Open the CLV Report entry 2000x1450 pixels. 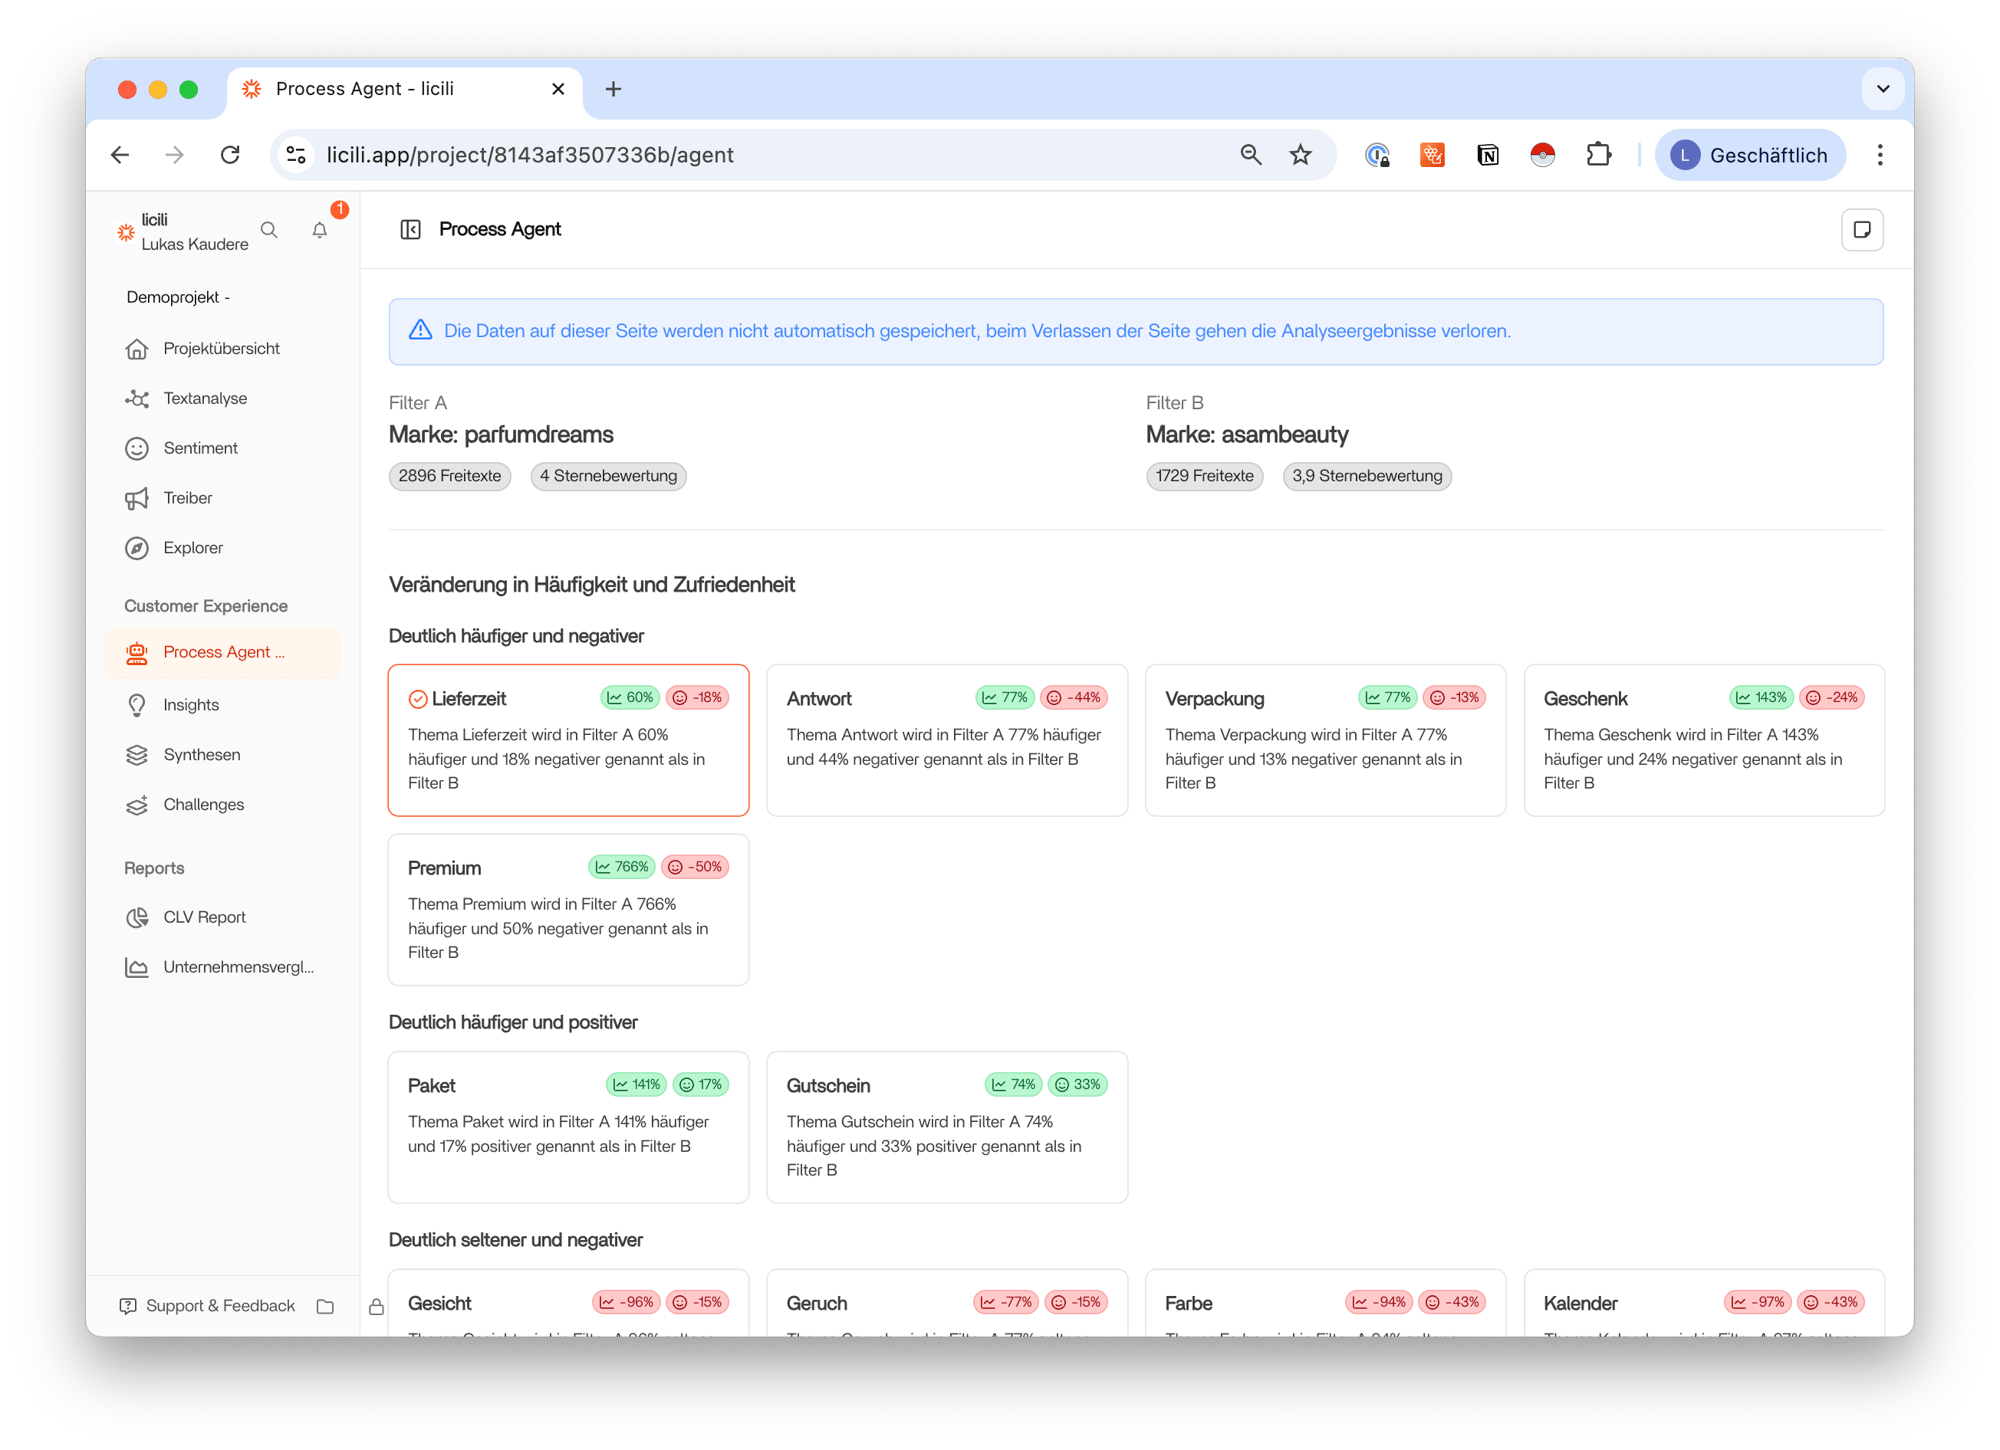(x=204, y=917)
